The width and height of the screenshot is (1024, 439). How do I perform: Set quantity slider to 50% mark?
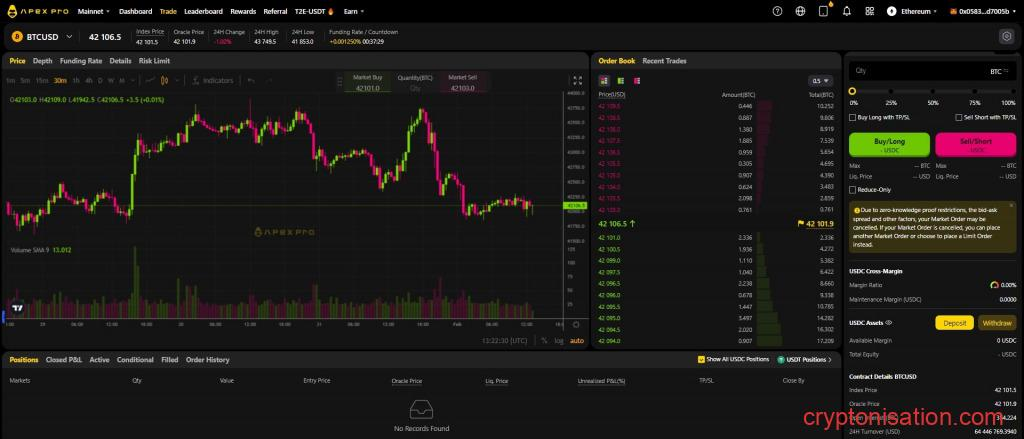tap(933, 91)
